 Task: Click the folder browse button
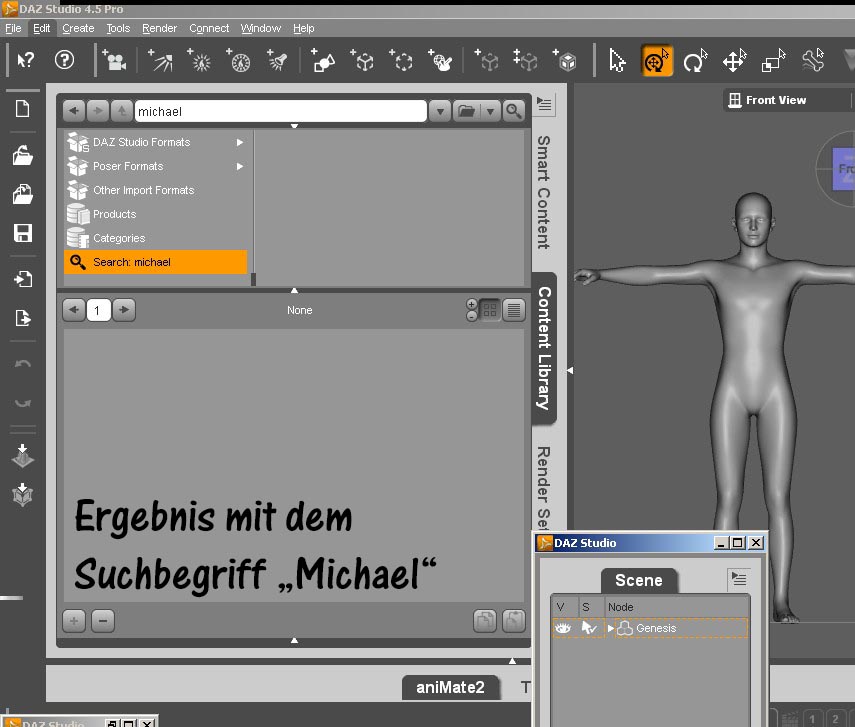click(x=466, y=112)
